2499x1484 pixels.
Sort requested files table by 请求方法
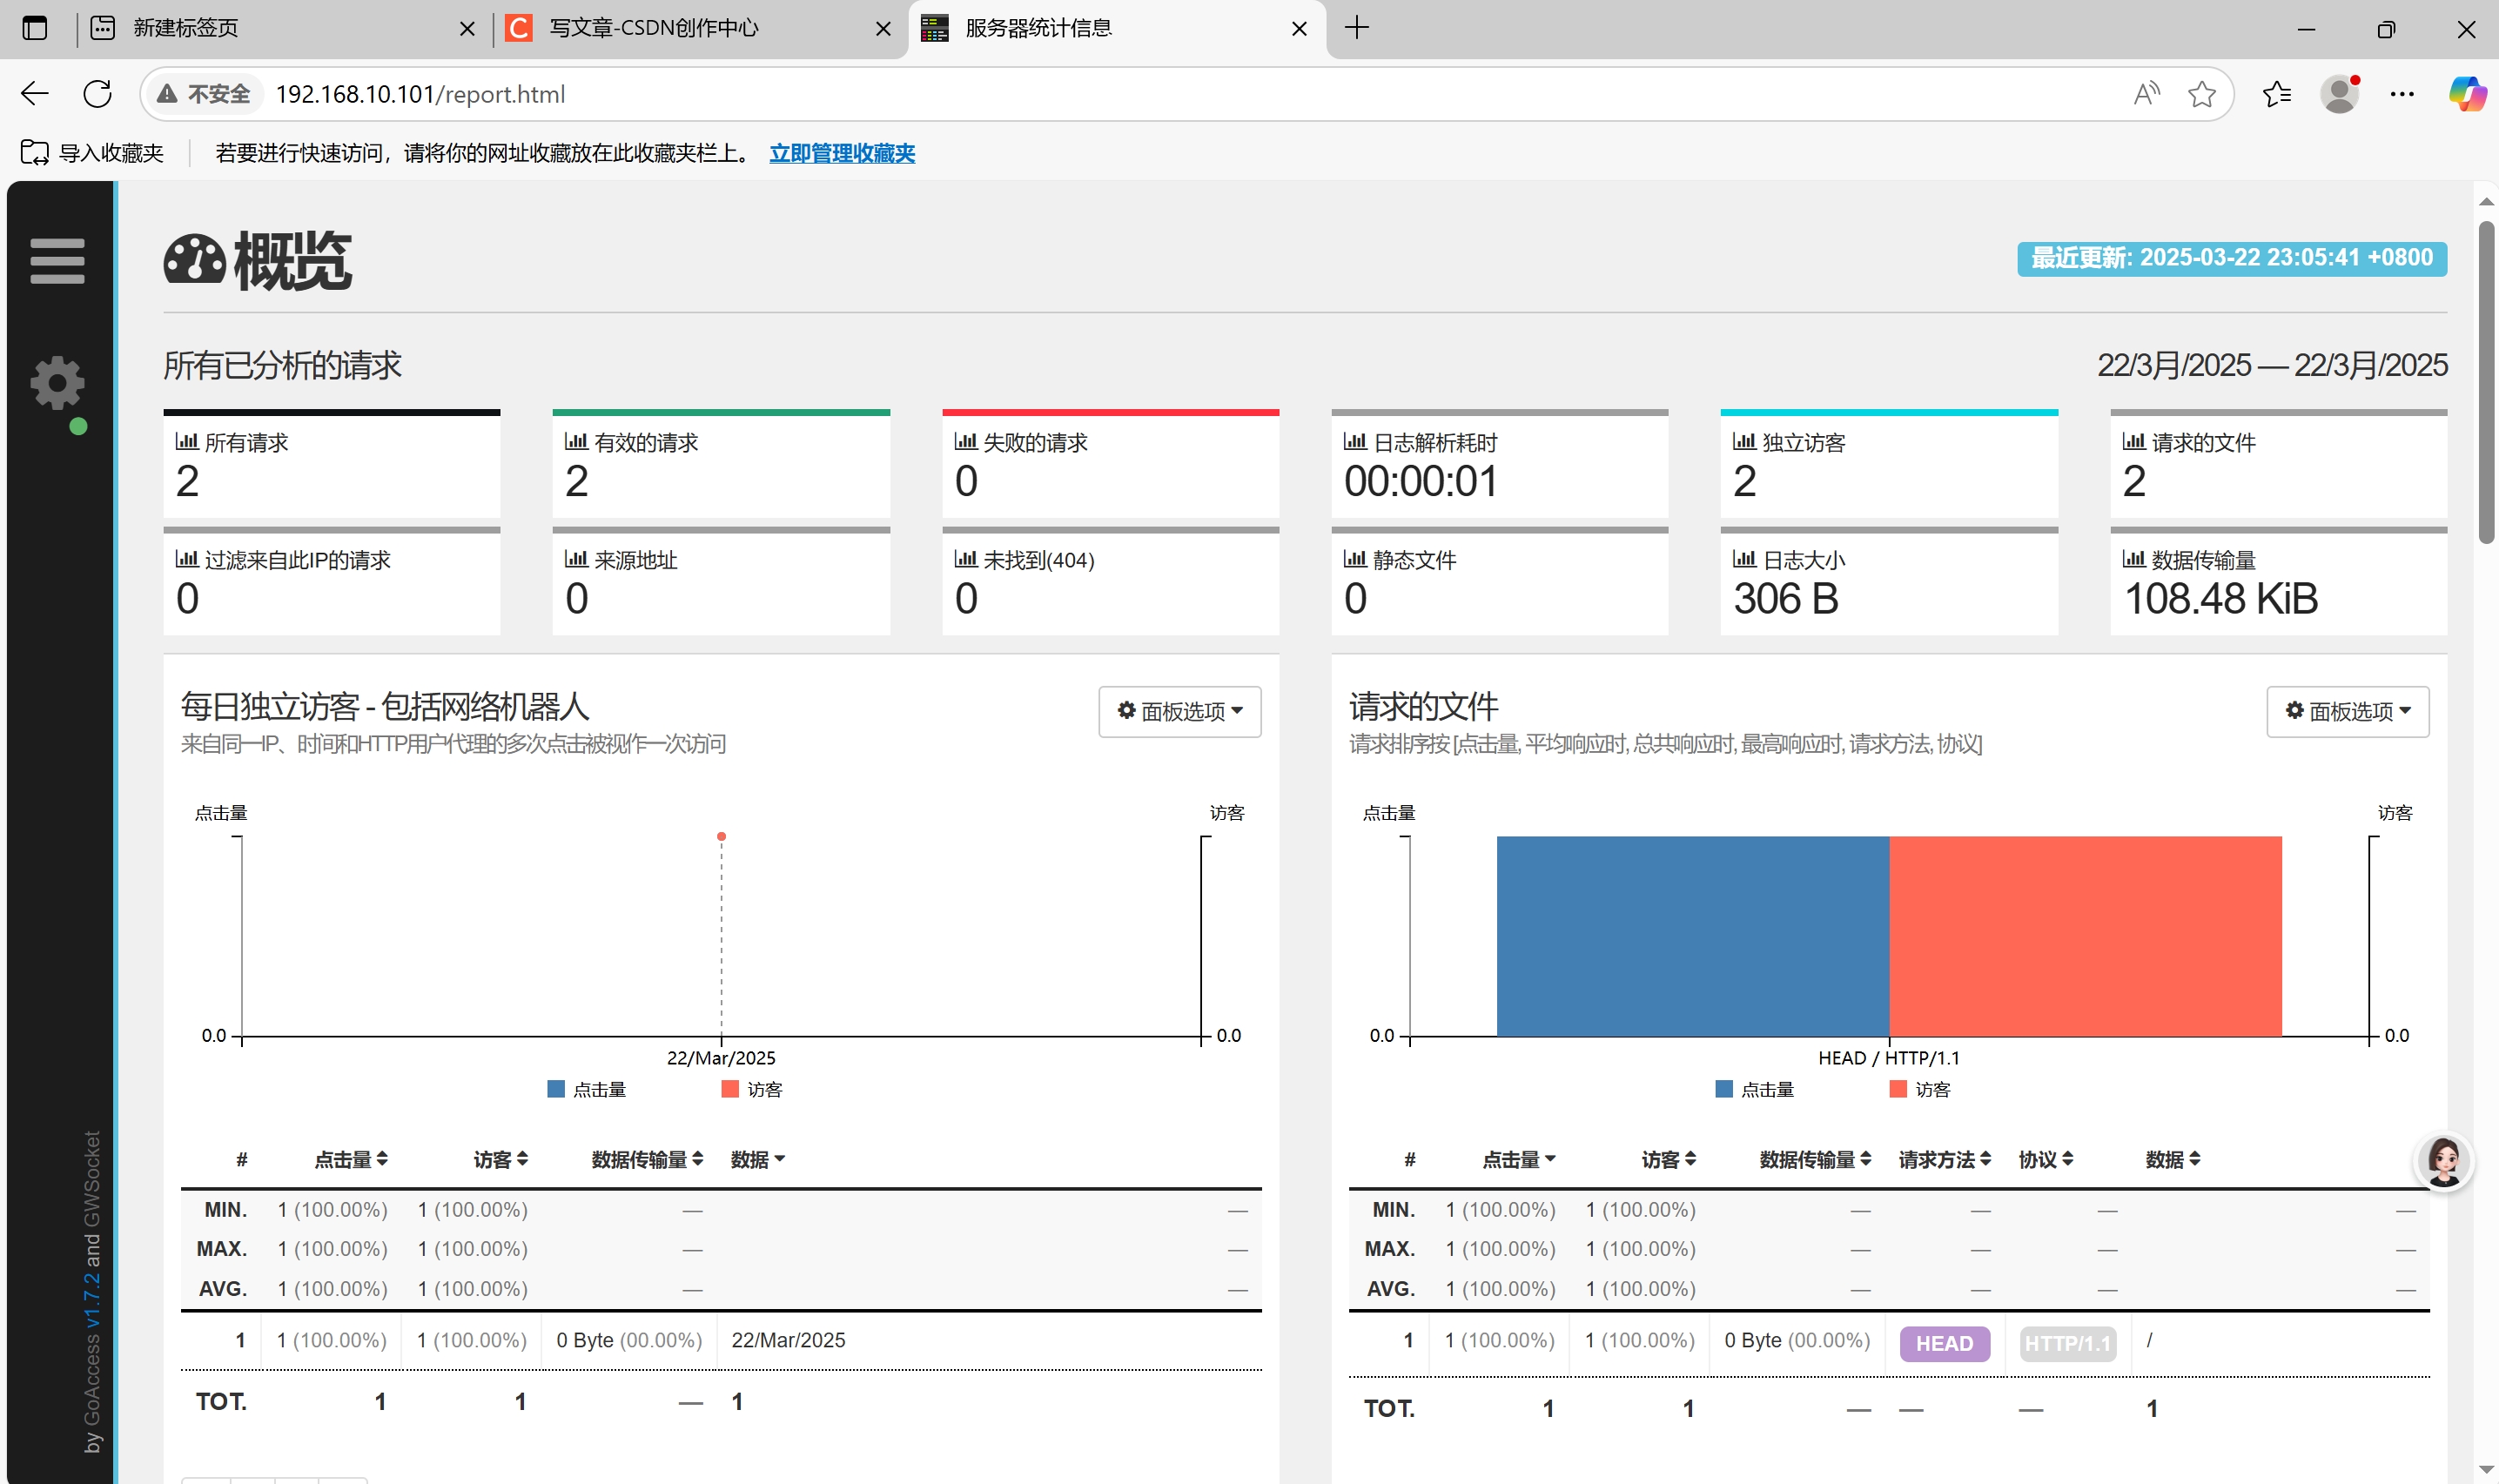click(1944, 1159)
